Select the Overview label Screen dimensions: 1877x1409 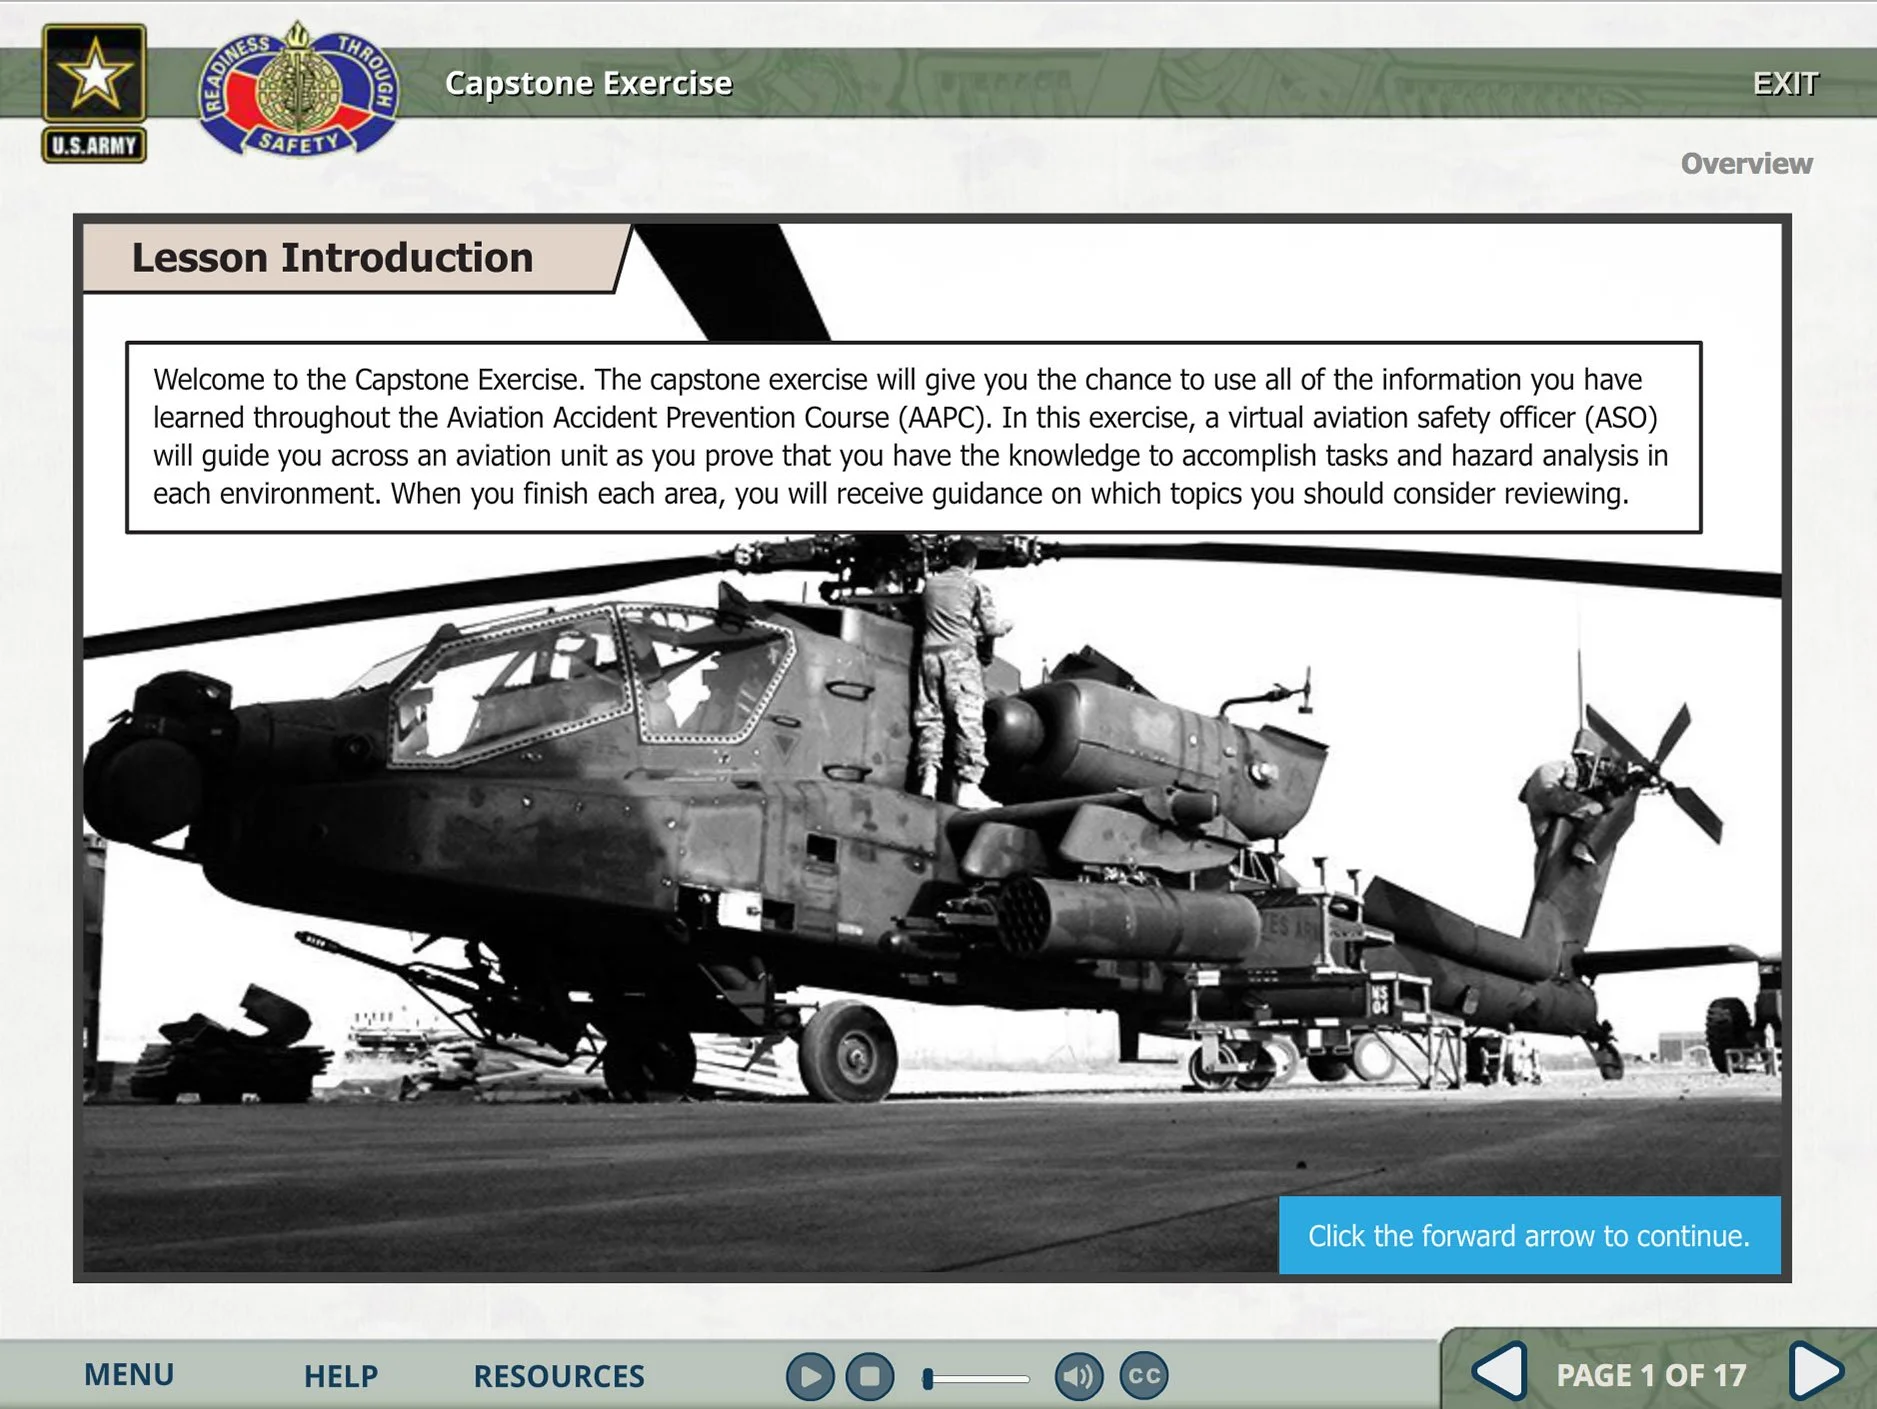(x=1746, y=163)
